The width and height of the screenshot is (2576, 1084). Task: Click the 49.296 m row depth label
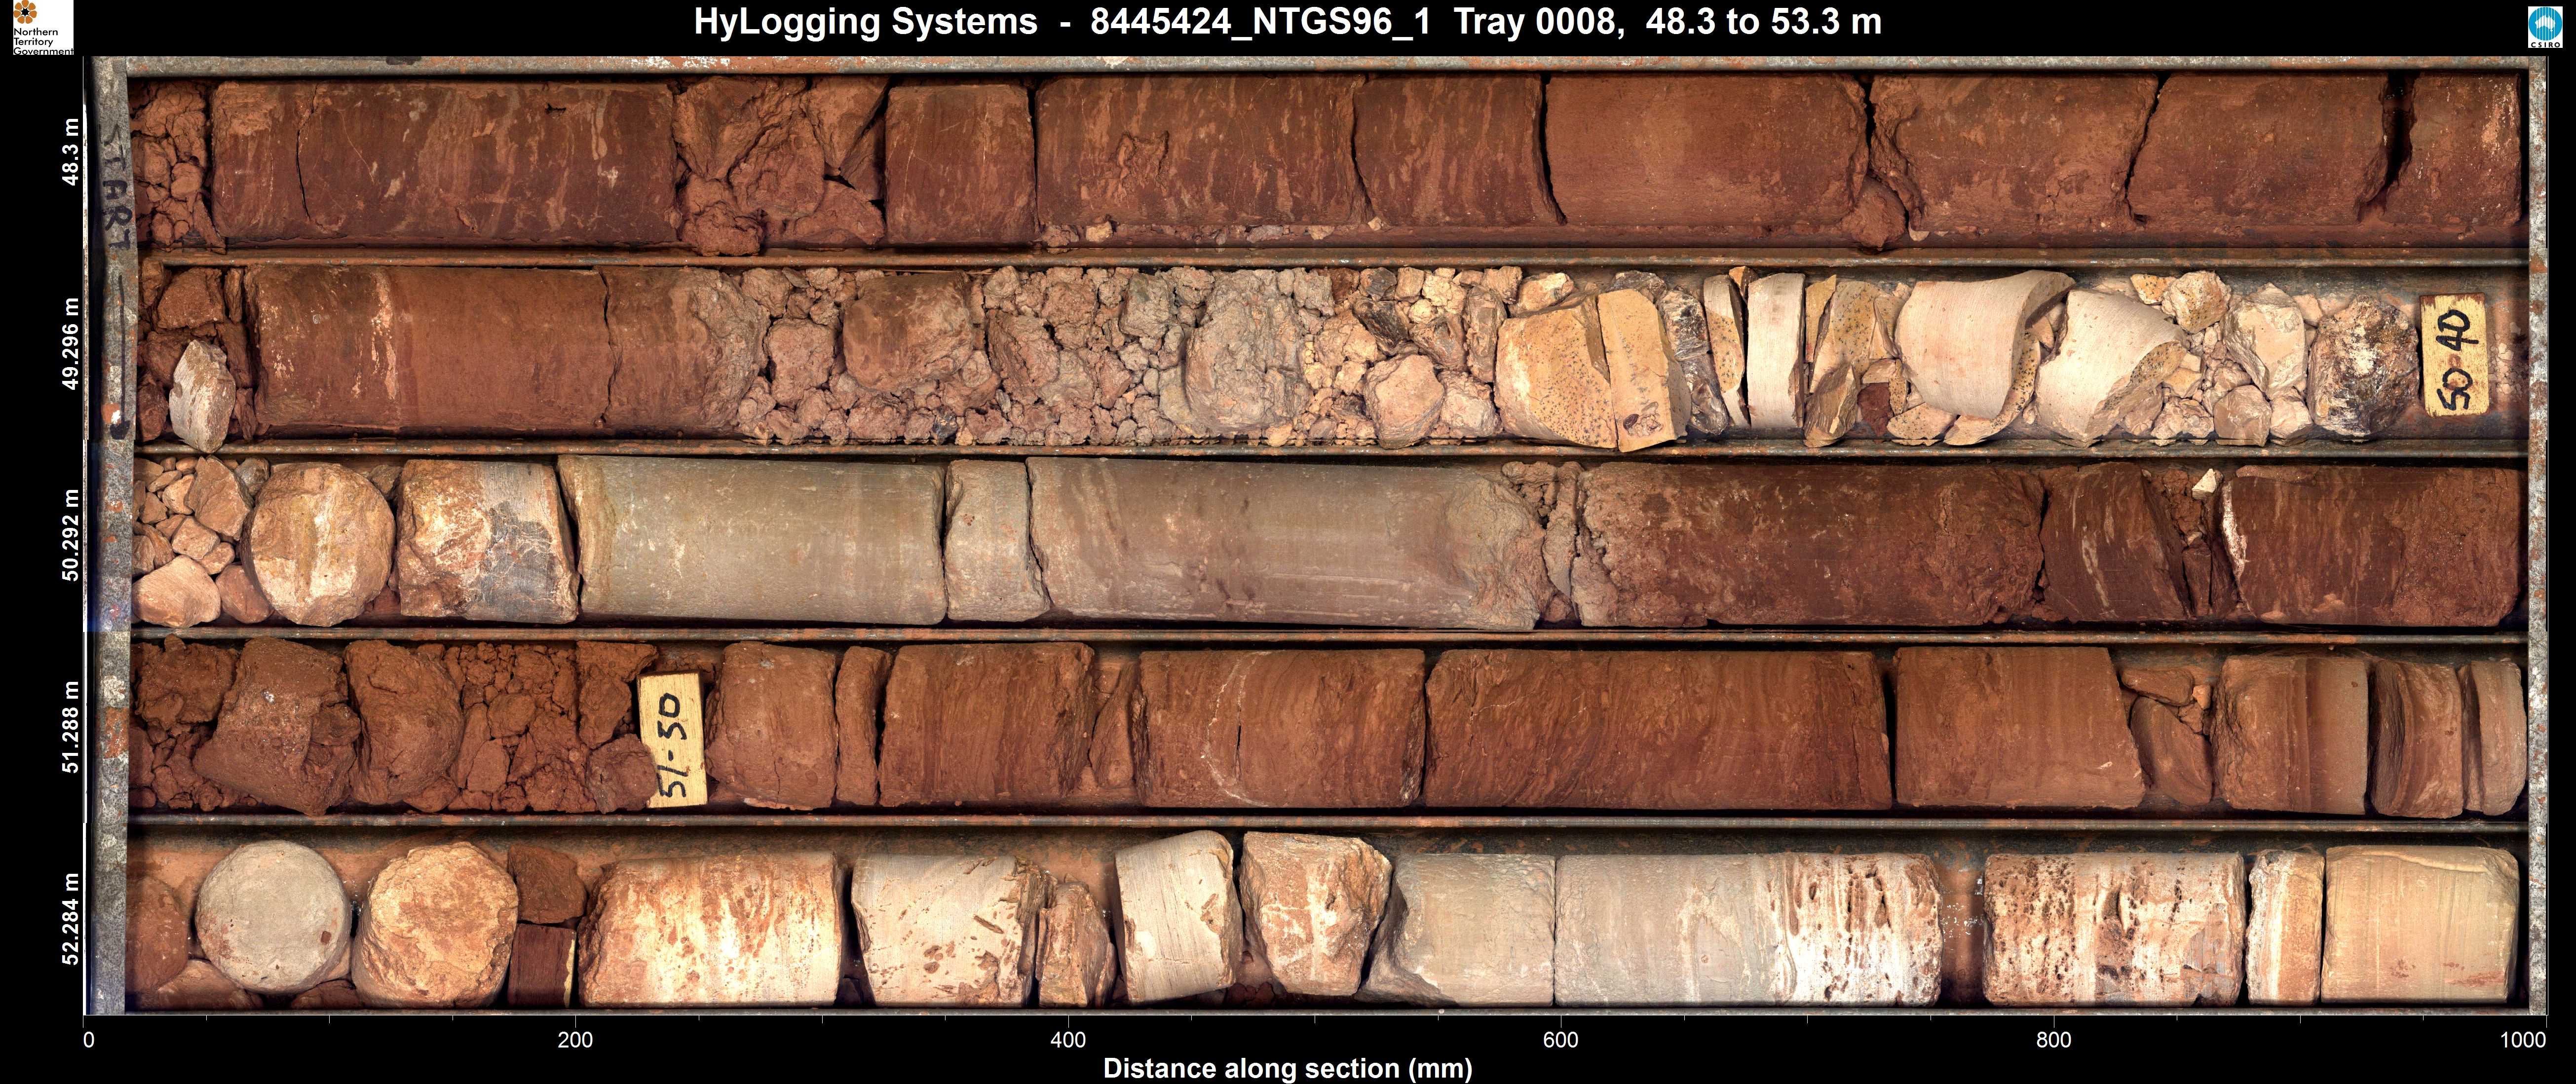coord(70,343)
